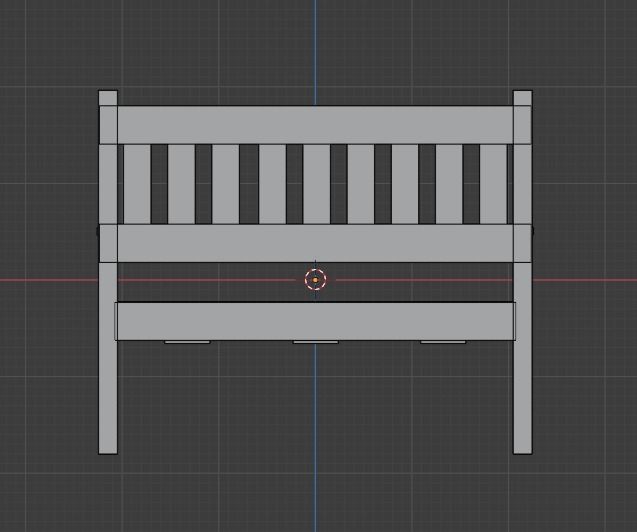637x532 pixels.
Task: Select the left support bracket under the seat
Action: pos(187,342)
